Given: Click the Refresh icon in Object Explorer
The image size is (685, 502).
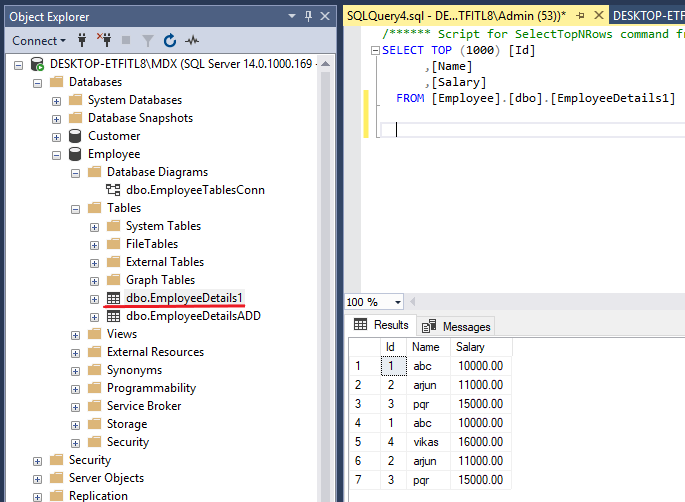Looking at the screenshot, I should 170,41.
